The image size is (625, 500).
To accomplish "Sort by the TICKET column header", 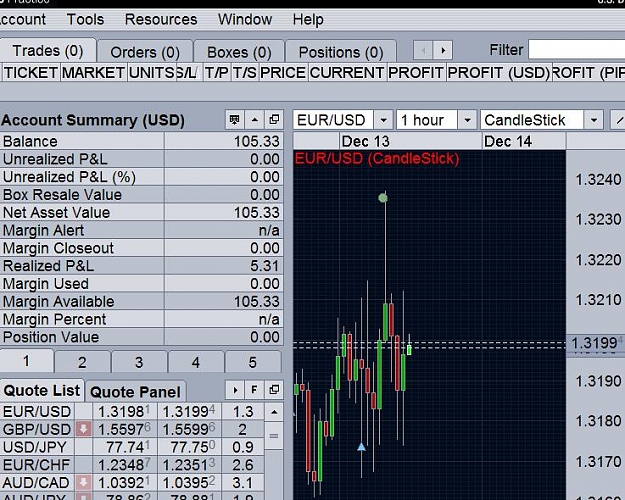I will [x=31, y=73].
